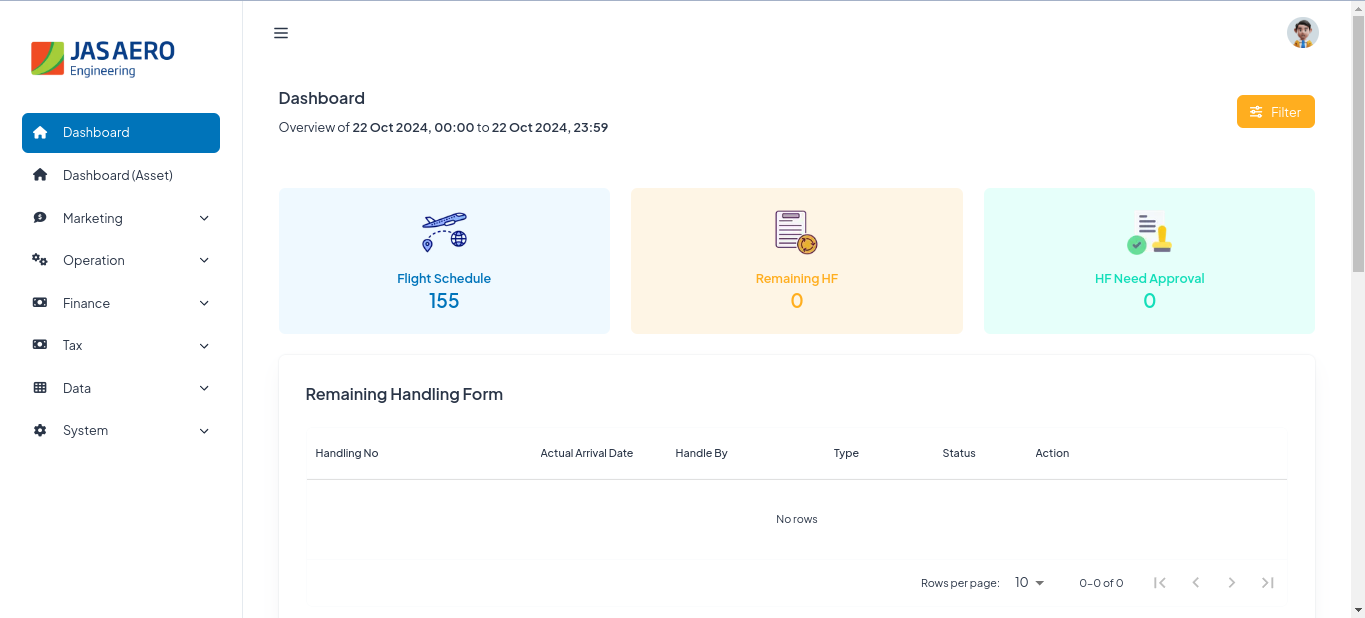Click the 0–0 of 0 pagination text
This screenshot has height=618, width=1365.
coord(1101,583)
